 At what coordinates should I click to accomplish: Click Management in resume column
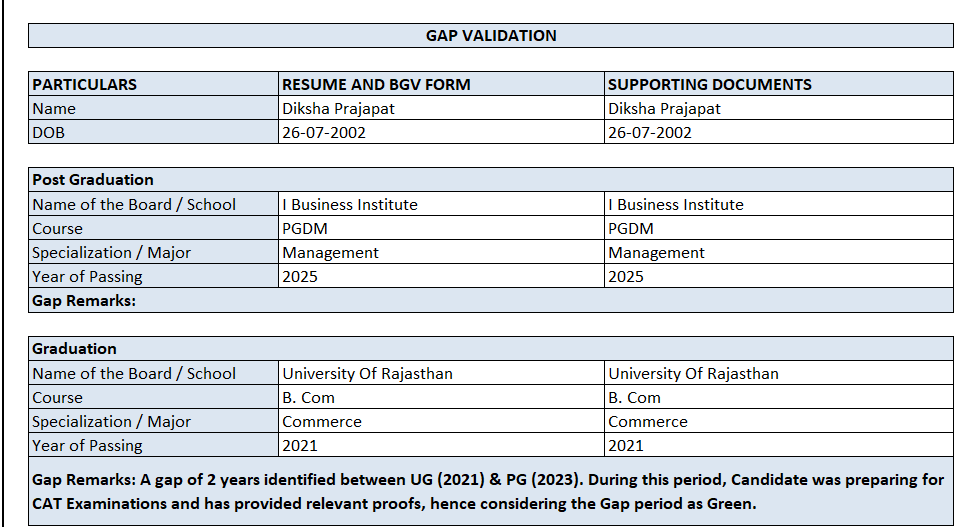tap(330, 253)
